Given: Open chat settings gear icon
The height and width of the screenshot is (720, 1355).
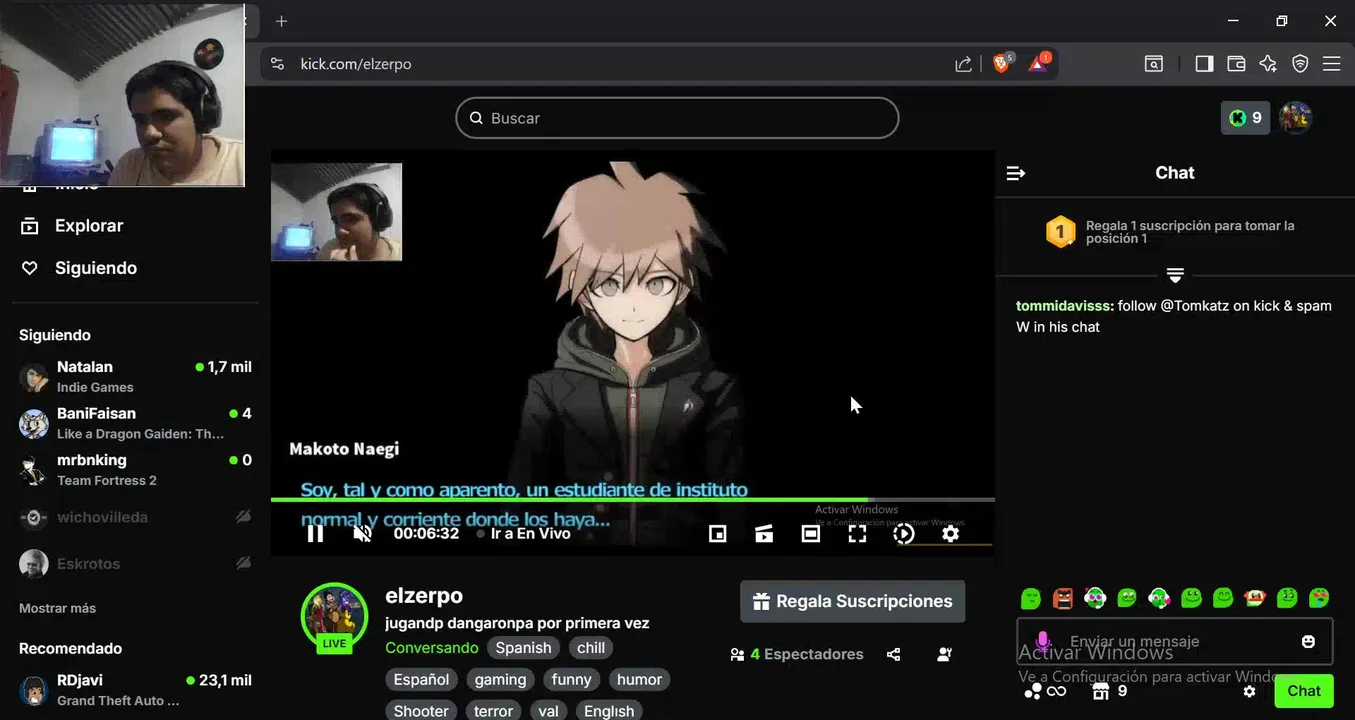Looking at the screenshot, I should tap(1249, 691).
